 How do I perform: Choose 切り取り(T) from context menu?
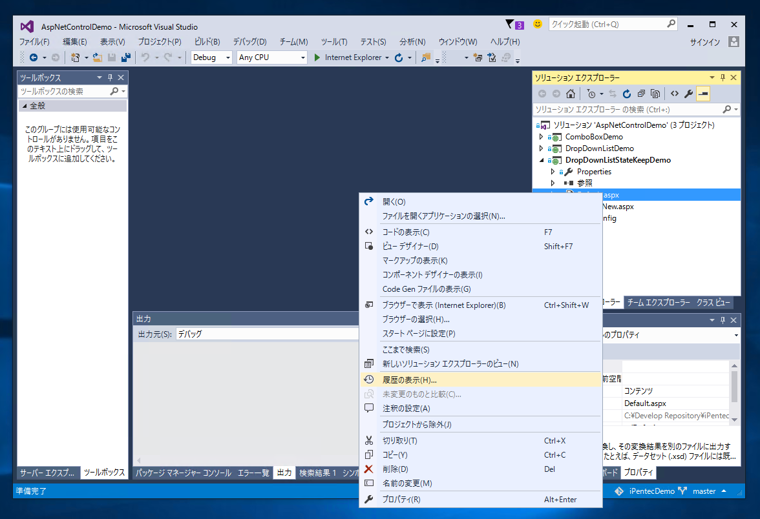coord(480,440)
